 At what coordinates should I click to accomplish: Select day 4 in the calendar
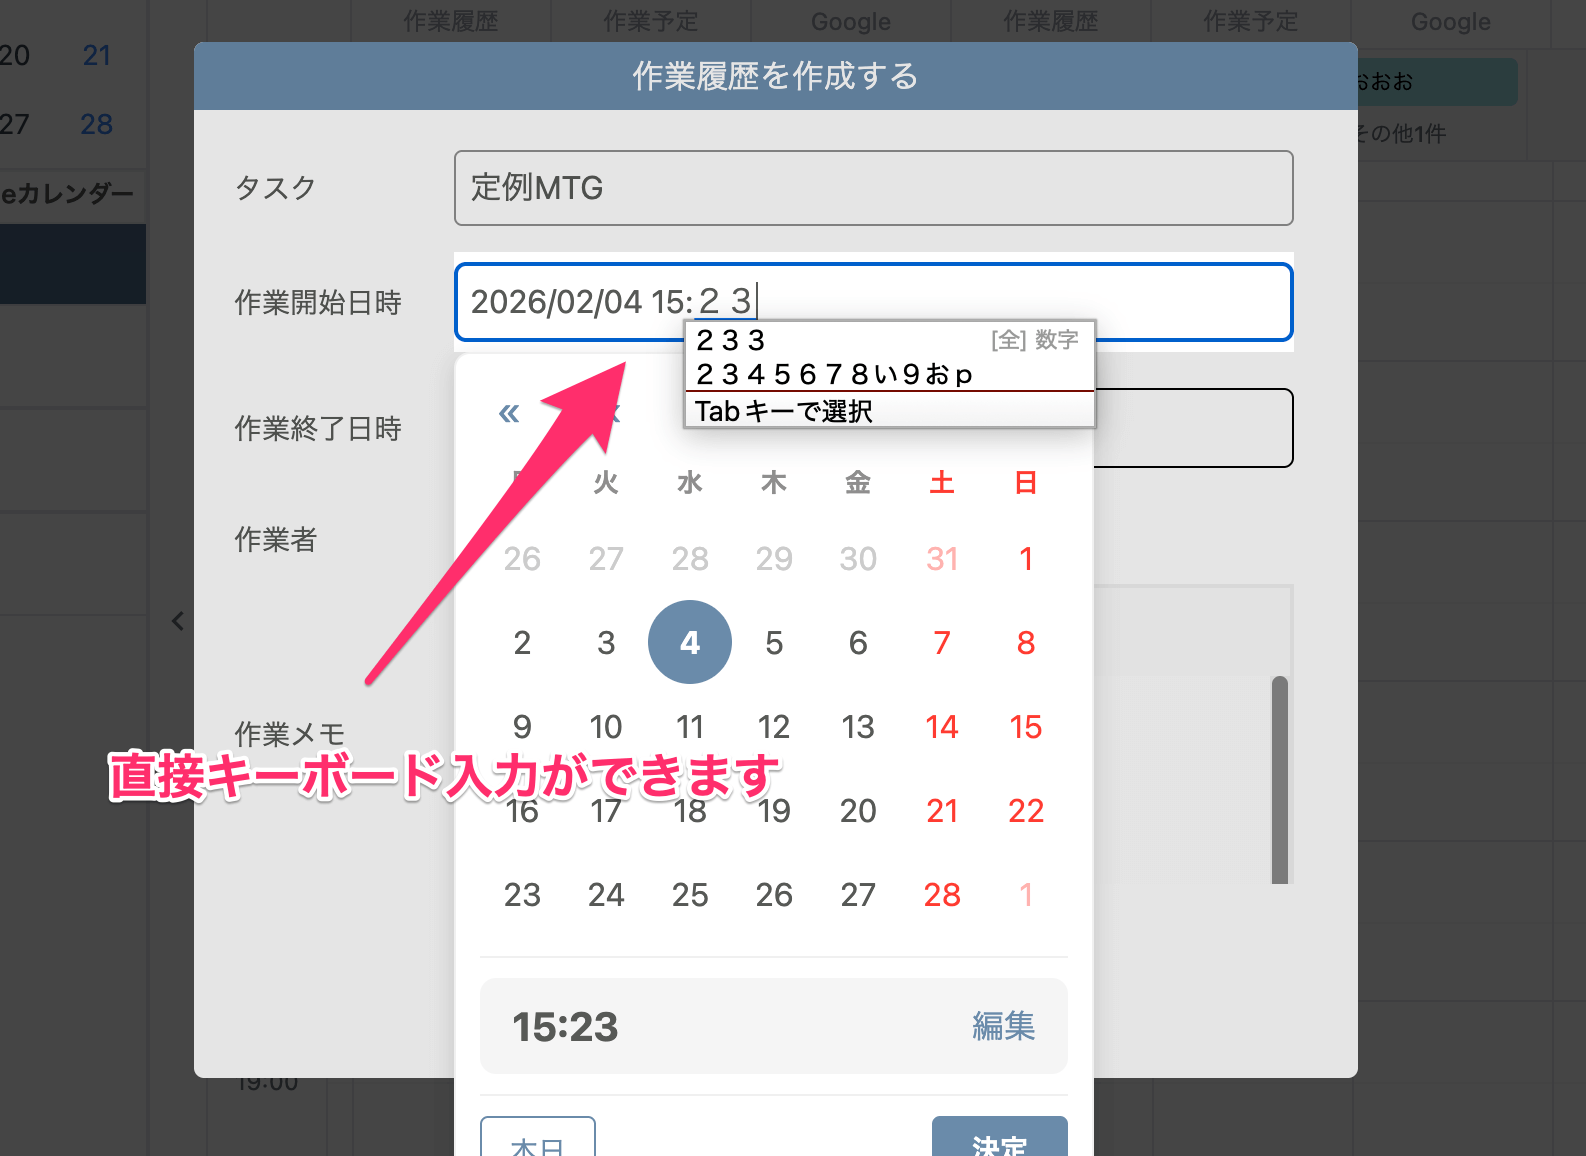690,642
